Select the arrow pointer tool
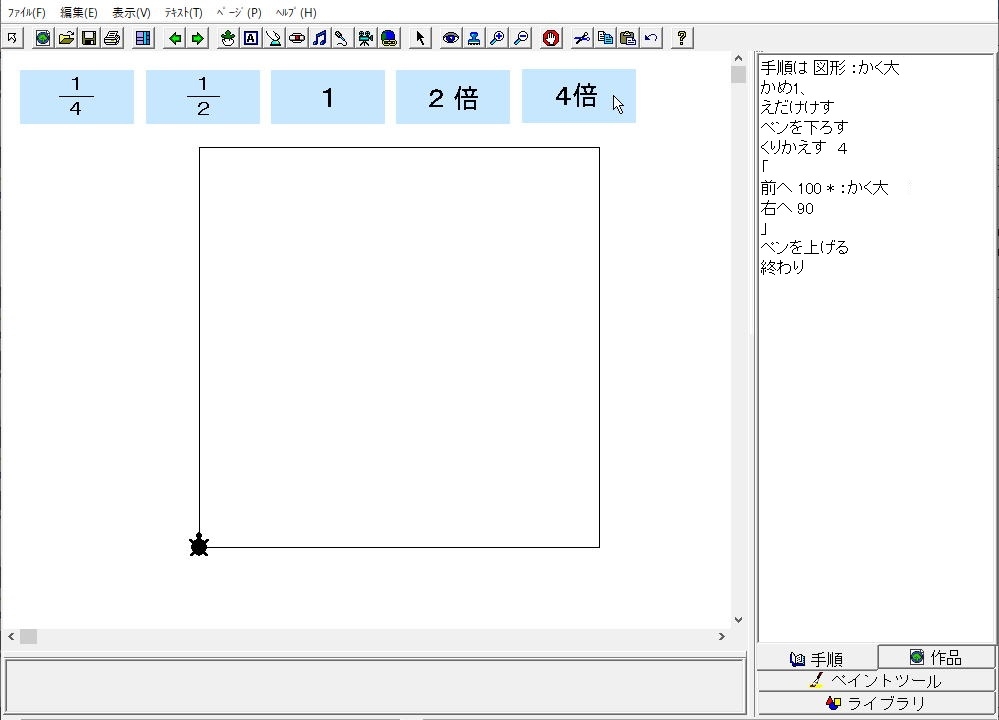 [x=420, y=38]
